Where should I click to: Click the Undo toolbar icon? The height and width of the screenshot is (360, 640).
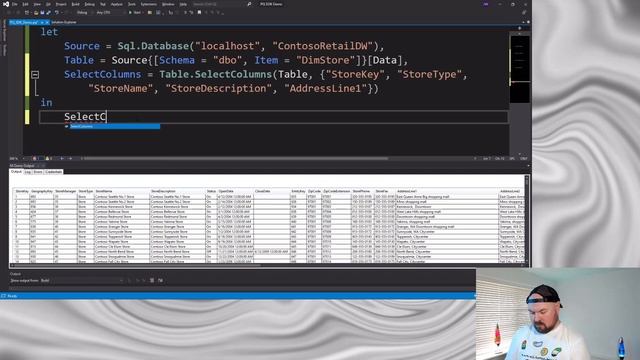pyautogui.click(x=57, y=13)
